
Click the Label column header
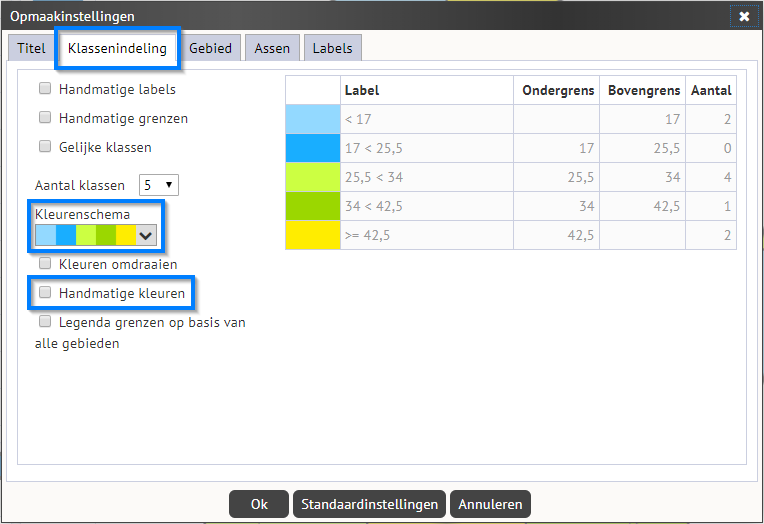[427, 90]
